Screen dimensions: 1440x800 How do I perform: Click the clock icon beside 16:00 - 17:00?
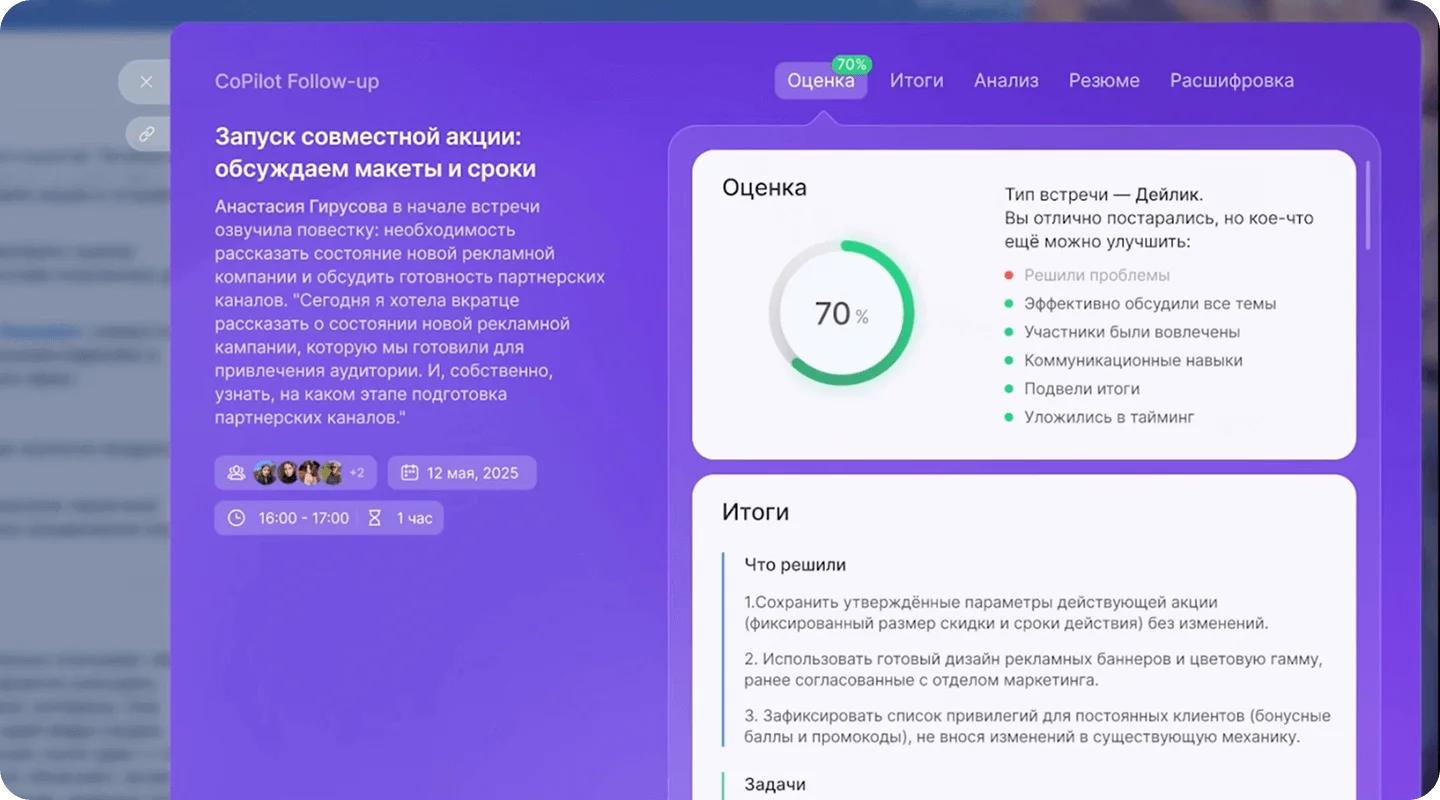coord(236,518)
